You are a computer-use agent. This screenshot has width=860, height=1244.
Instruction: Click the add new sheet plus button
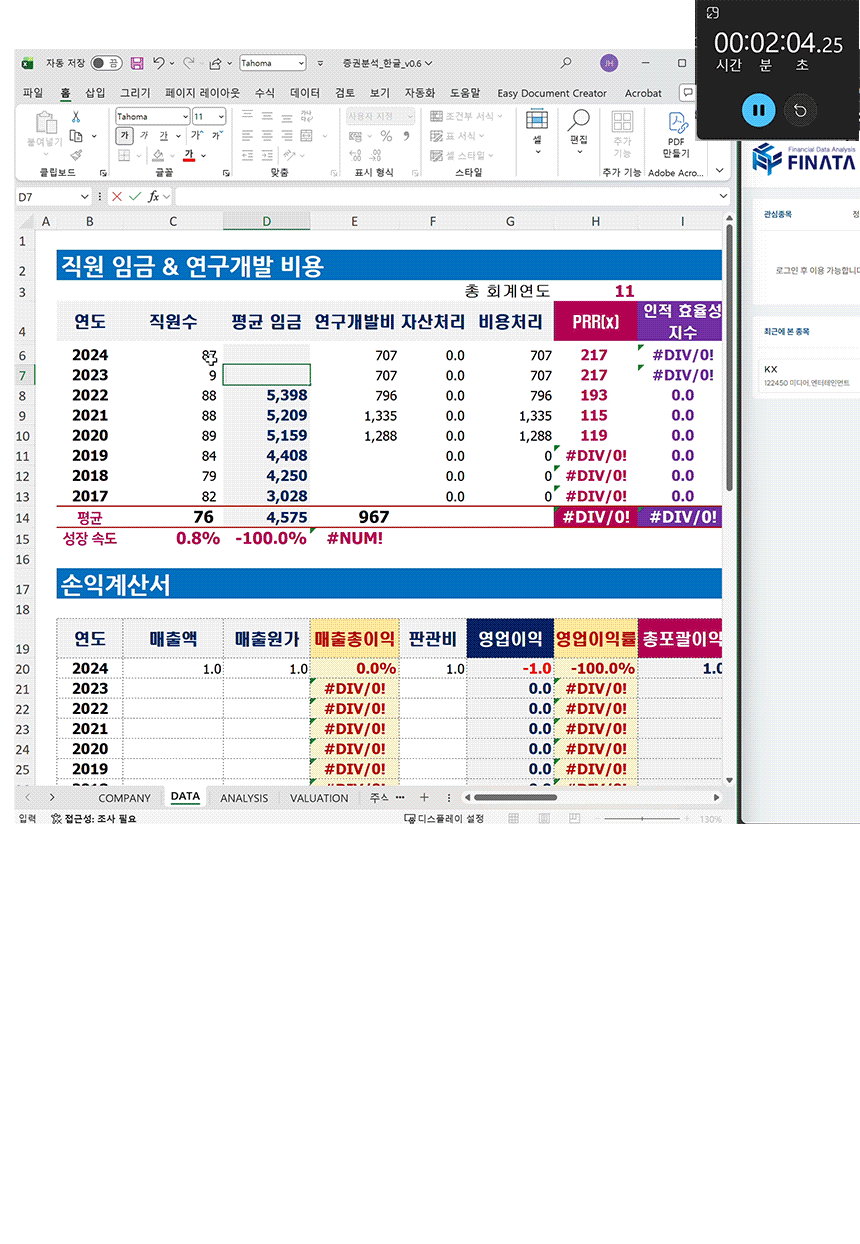[x=424, y=798]
